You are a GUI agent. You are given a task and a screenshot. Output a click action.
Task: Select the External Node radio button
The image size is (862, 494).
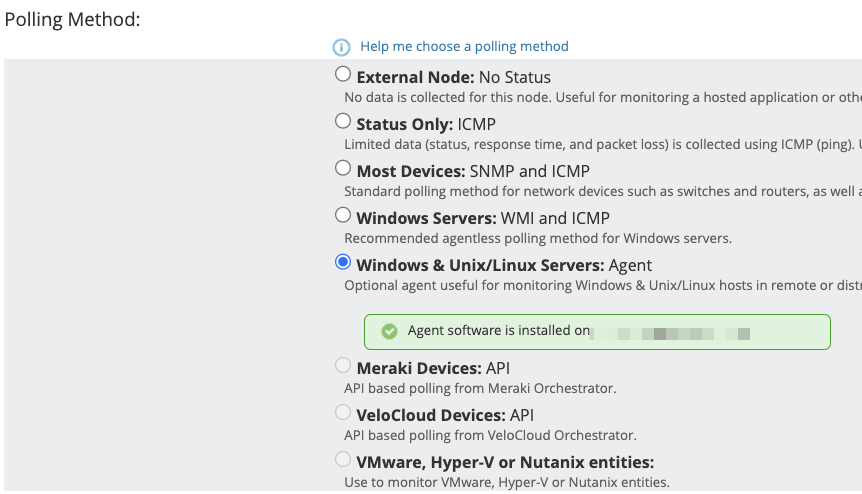click(x=343, y=74)
